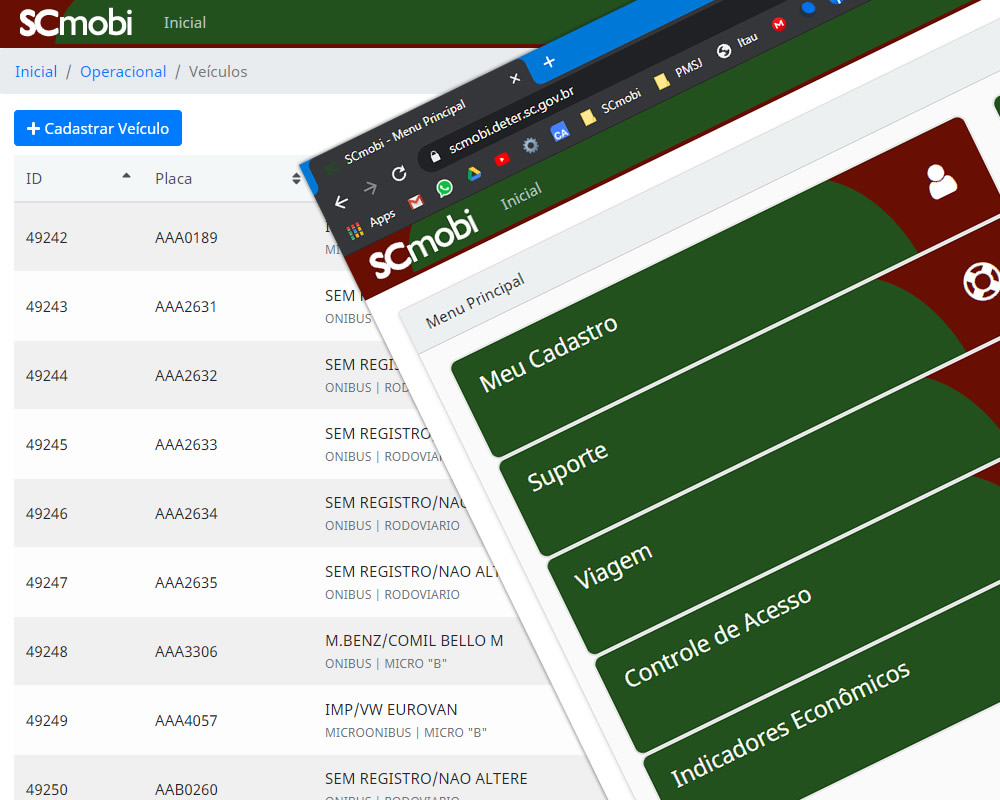This screenshot has height=800, width=1000.
Task: Open the Google Drive bookmark
Action: [473, 174]
